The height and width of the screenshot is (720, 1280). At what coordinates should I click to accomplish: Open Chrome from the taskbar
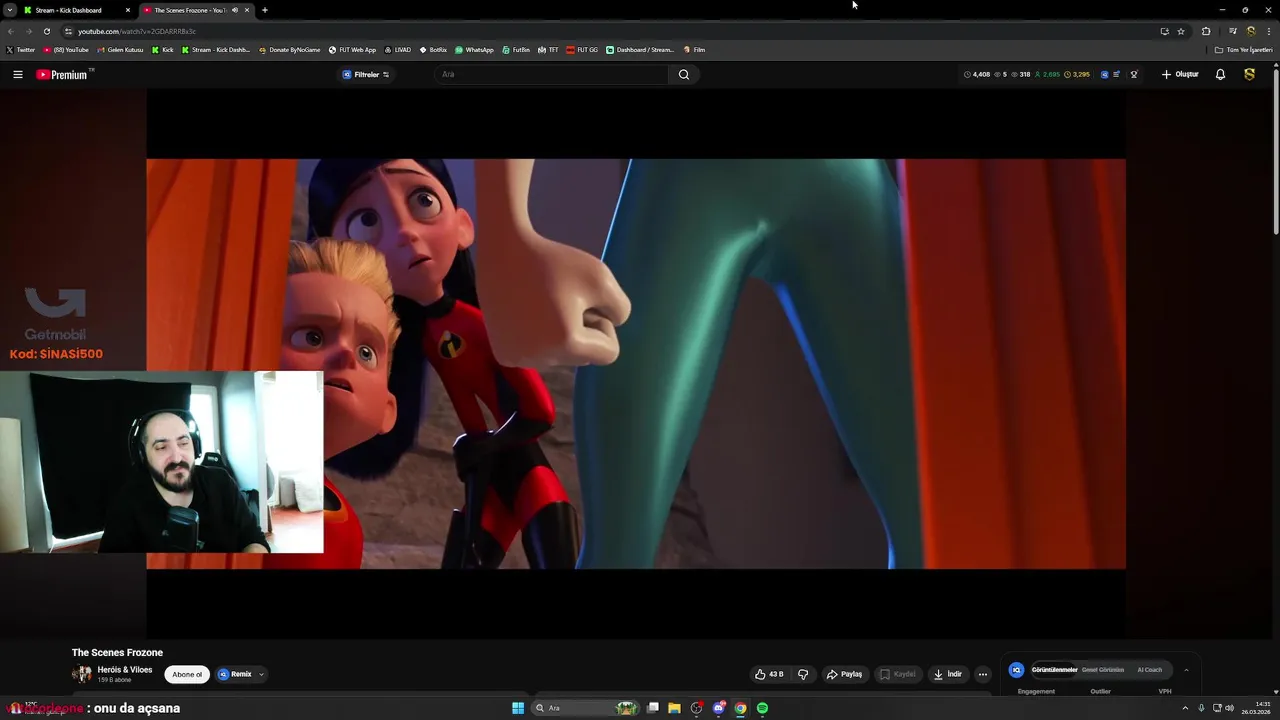click(x=740, y=708)
